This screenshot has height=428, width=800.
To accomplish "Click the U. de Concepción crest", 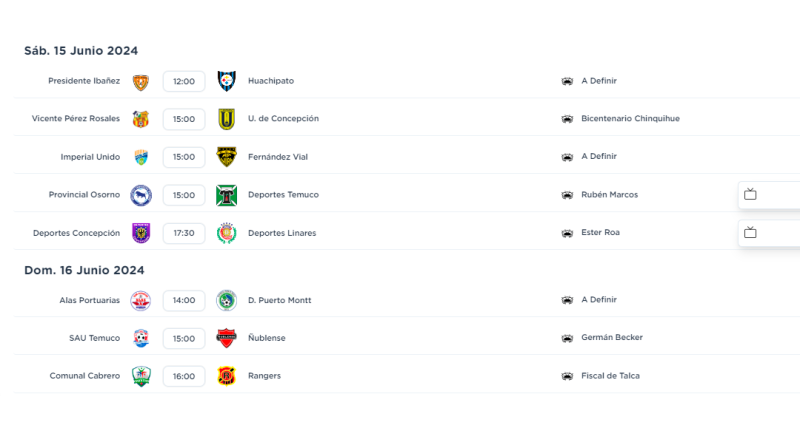I will pyautogui.click(x=226, y=119).
